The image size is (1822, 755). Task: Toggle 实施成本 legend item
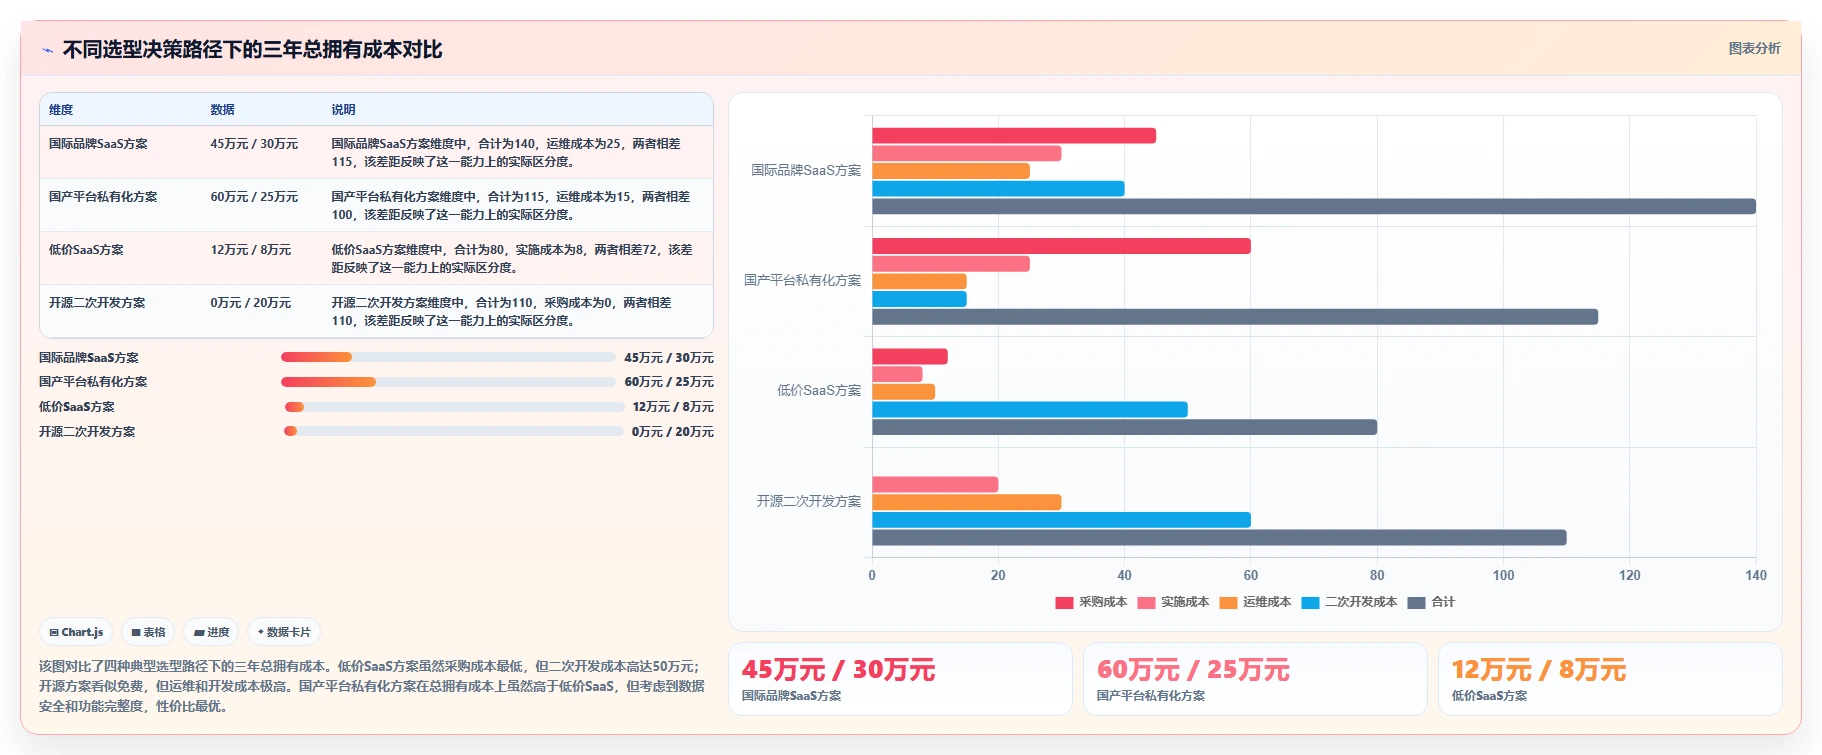(1173, 602)
